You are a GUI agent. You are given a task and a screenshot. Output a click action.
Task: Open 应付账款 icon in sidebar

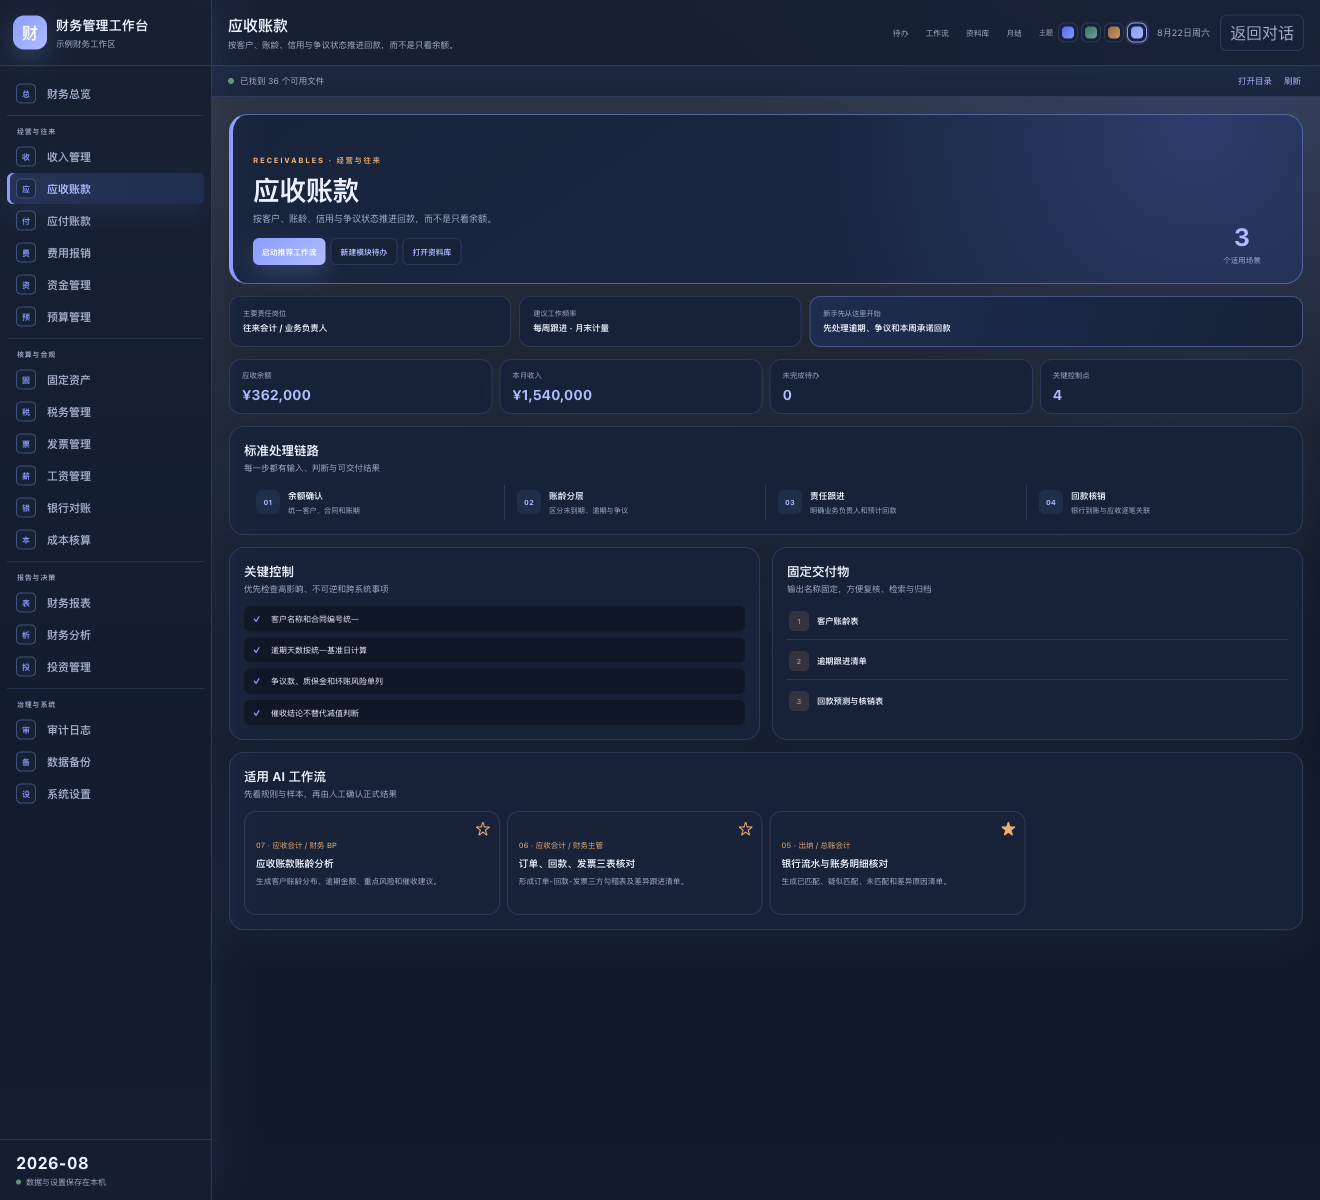[26, 221]
